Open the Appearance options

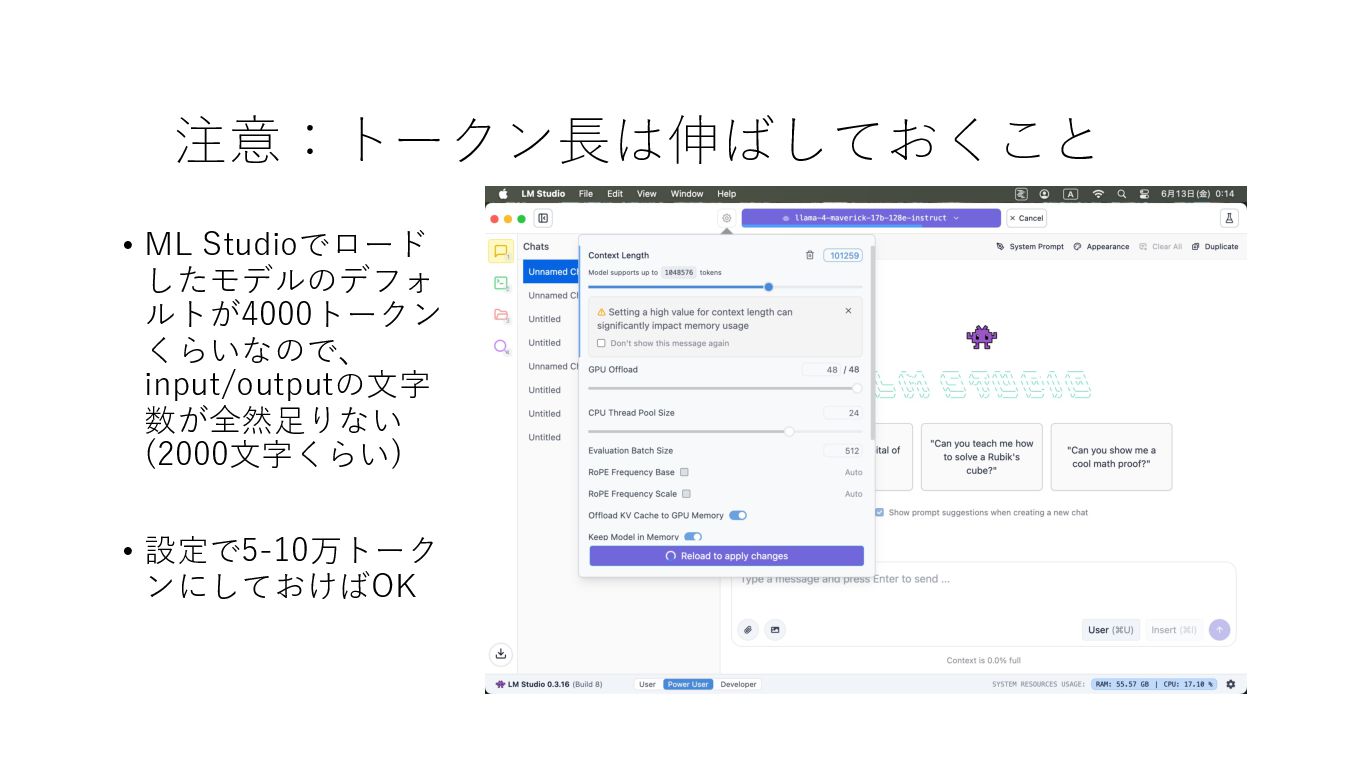click(1101, 247)
